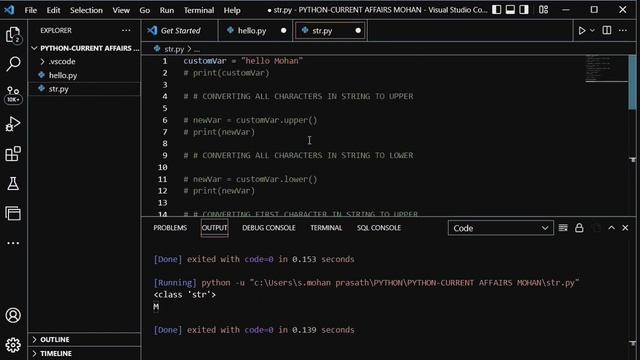Open the File menu
640x360 pixels.
pyautogui.click(x=31, y=10)
